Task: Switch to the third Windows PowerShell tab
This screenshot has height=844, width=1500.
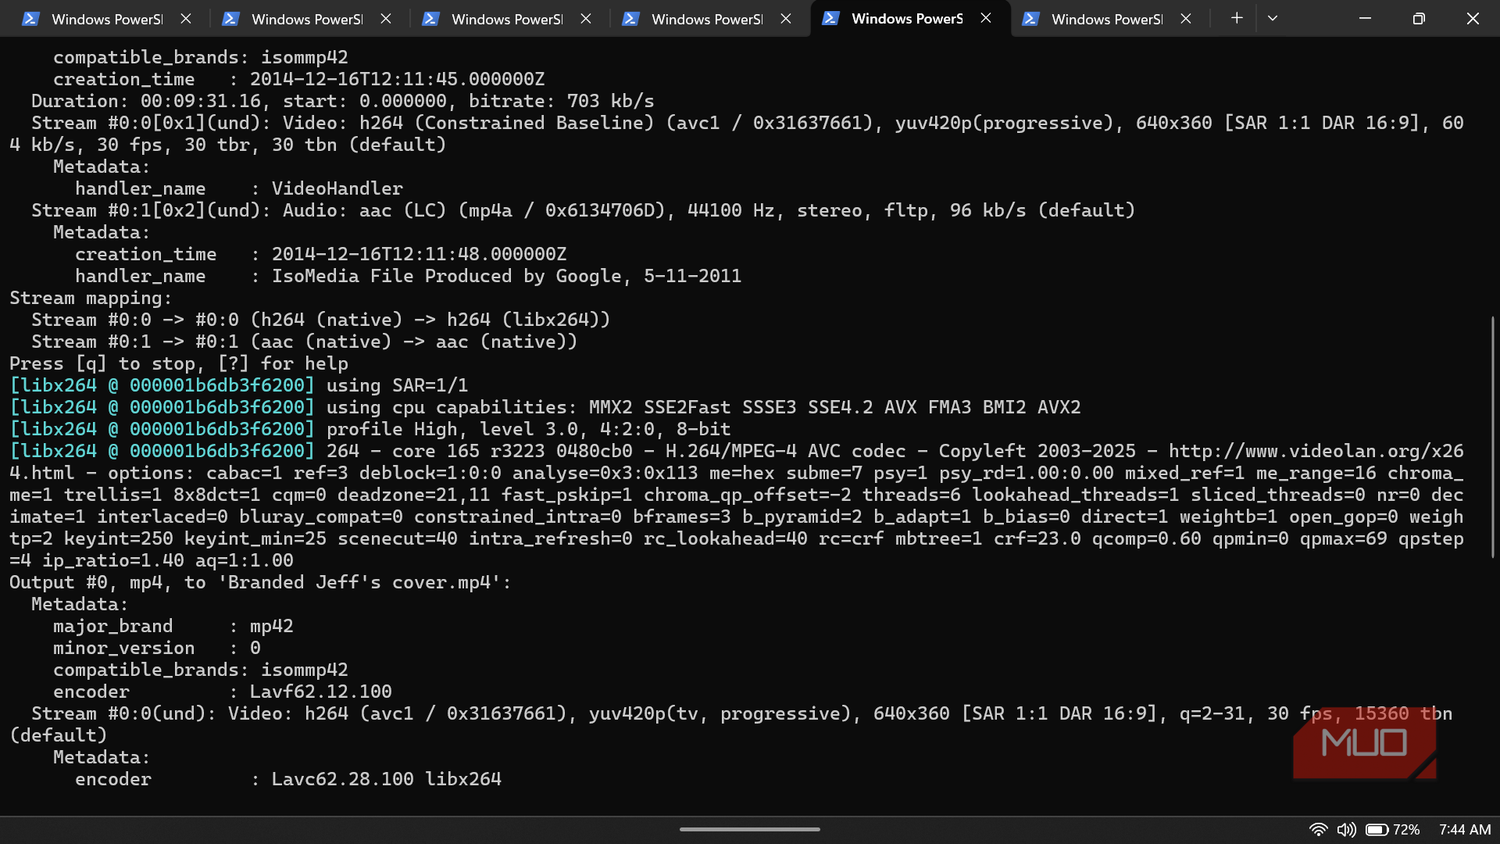Action: (505, 19)
